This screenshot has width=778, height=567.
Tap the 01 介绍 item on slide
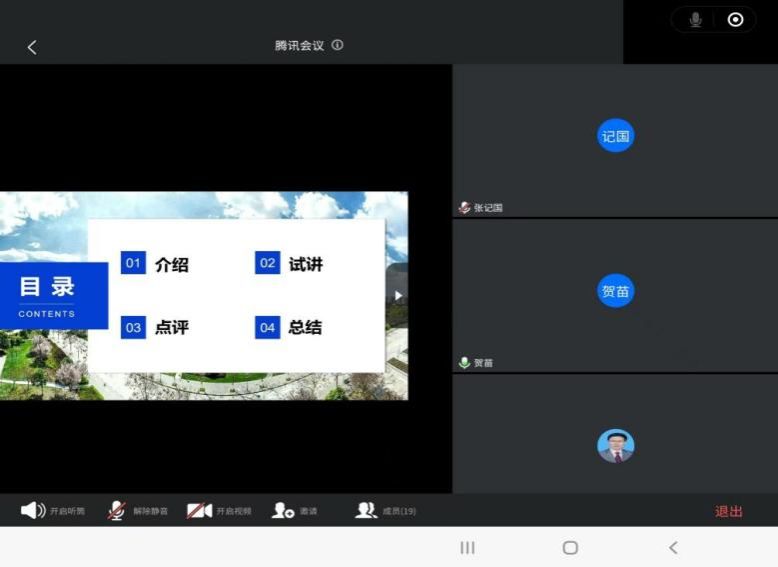point(155,264)
